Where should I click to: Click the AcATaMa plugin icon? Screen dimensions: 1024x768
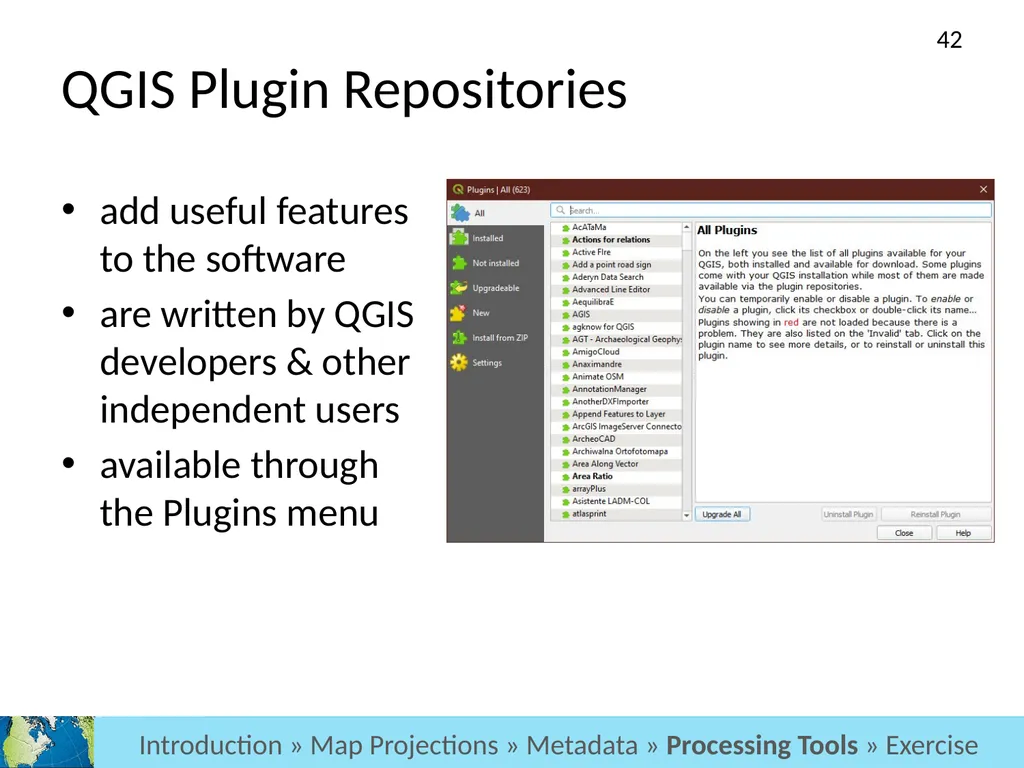pyautogui.click(x=566, y=228)
